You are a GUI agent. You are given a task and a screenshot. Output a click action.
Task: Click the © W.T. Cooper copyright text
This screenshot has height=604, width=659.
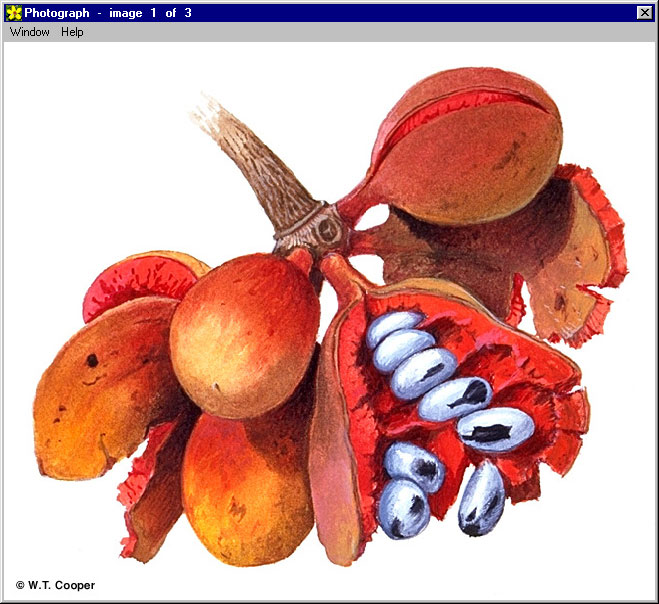tap(55, 585)
